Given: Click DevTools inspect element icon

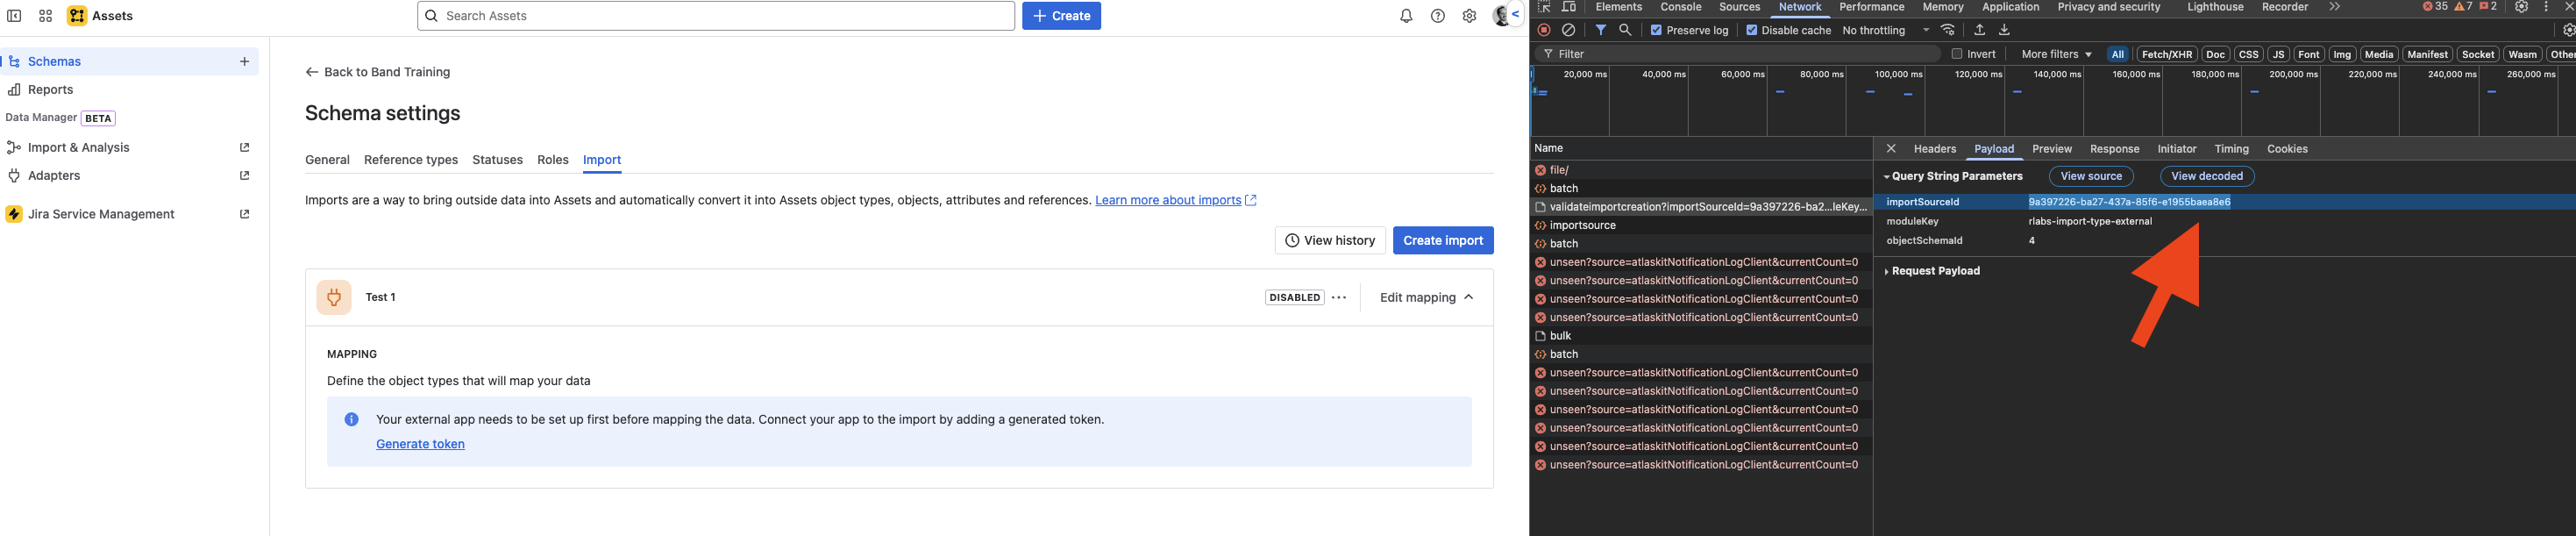Looking at the screenshot, I should pos(1544,7).
